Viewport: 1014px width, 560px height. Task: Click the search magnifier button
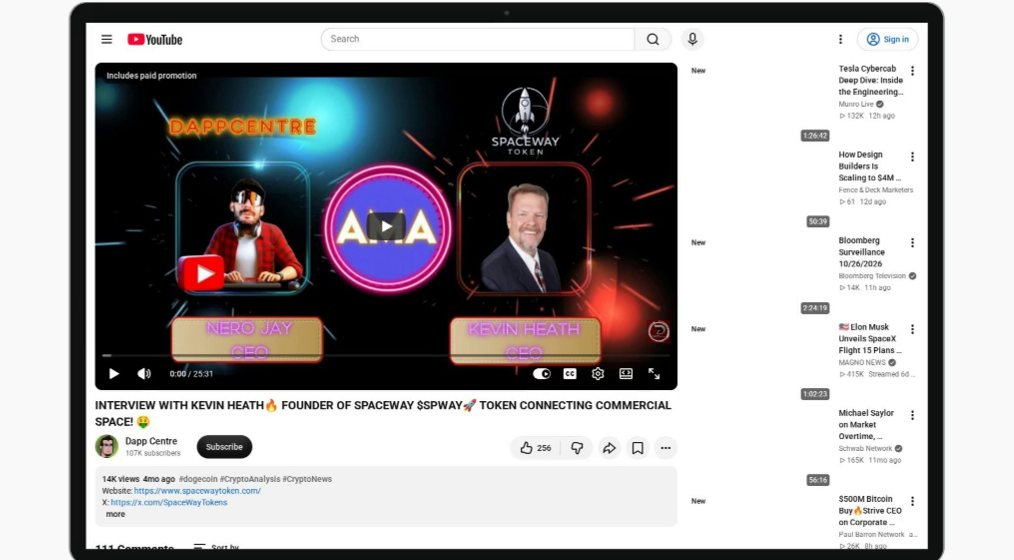pyautogui.click(x=653, y=39)
